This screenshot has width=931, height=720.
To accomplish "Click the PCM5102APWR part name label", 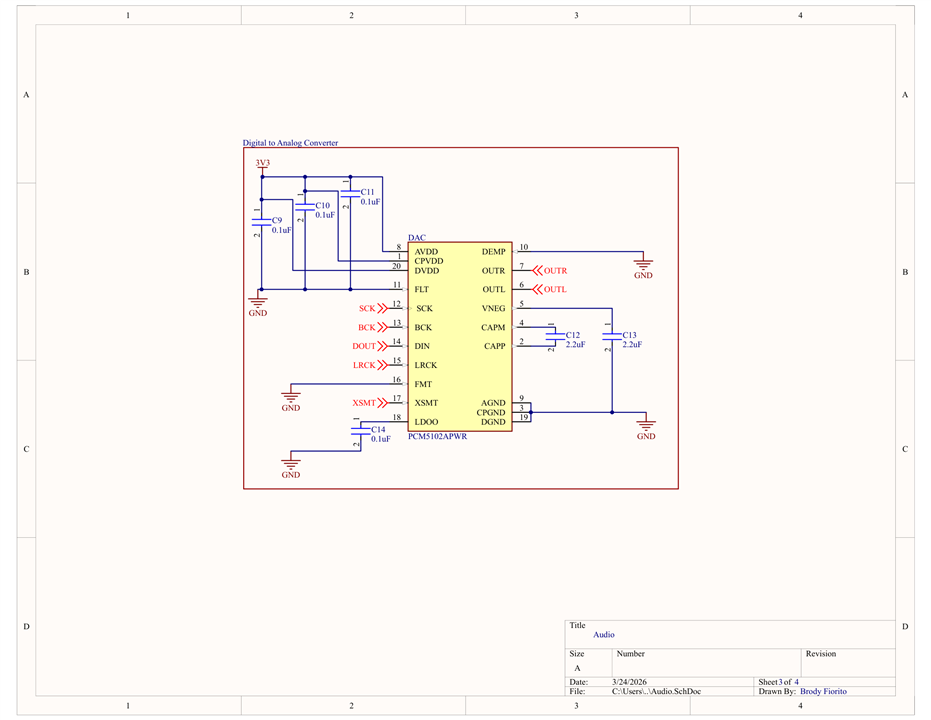I will [x=438, y=437].
